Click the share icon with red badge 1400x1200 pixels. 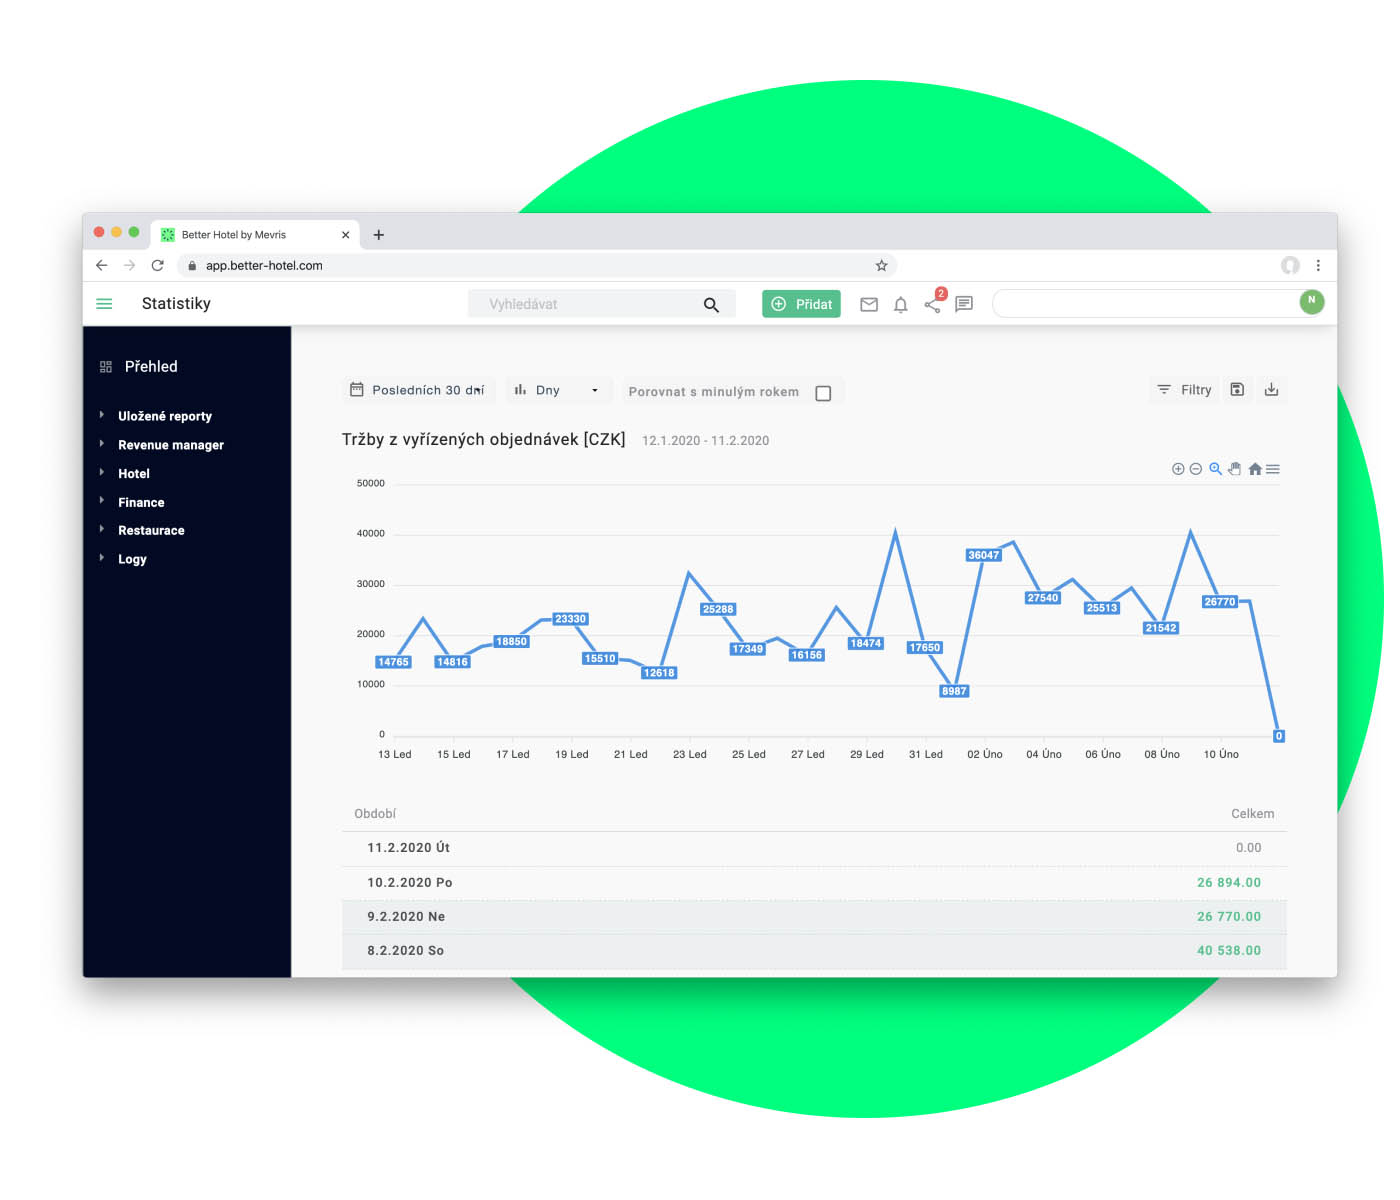click(x=933, y=304)
